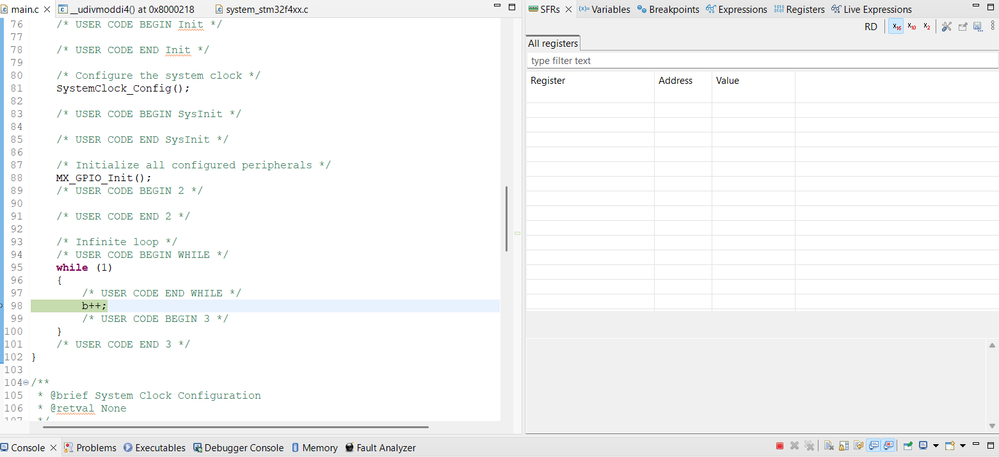Image resolution: width=999 pixels, height=457 pixels.
Task: Click the b++; statement on line 98
Action: (94, 306)
